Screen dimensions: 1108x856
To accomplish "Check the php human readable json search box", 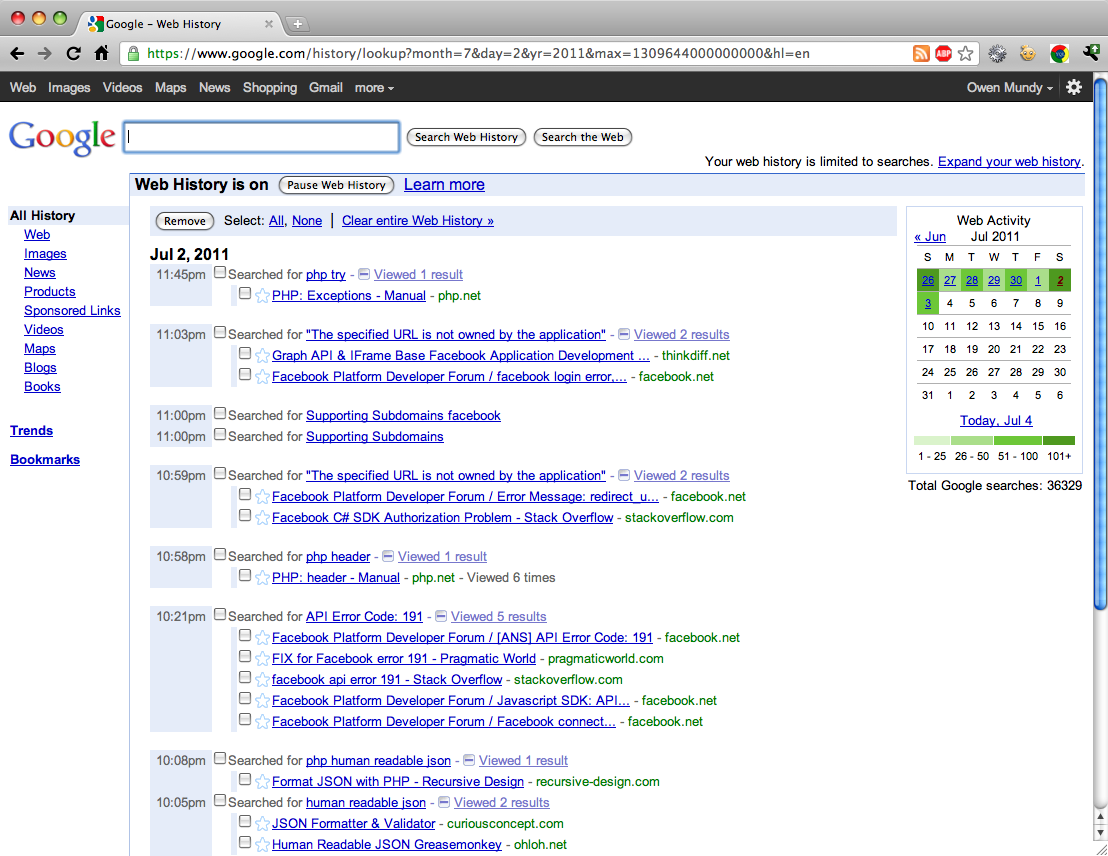I will coord(220,758).
